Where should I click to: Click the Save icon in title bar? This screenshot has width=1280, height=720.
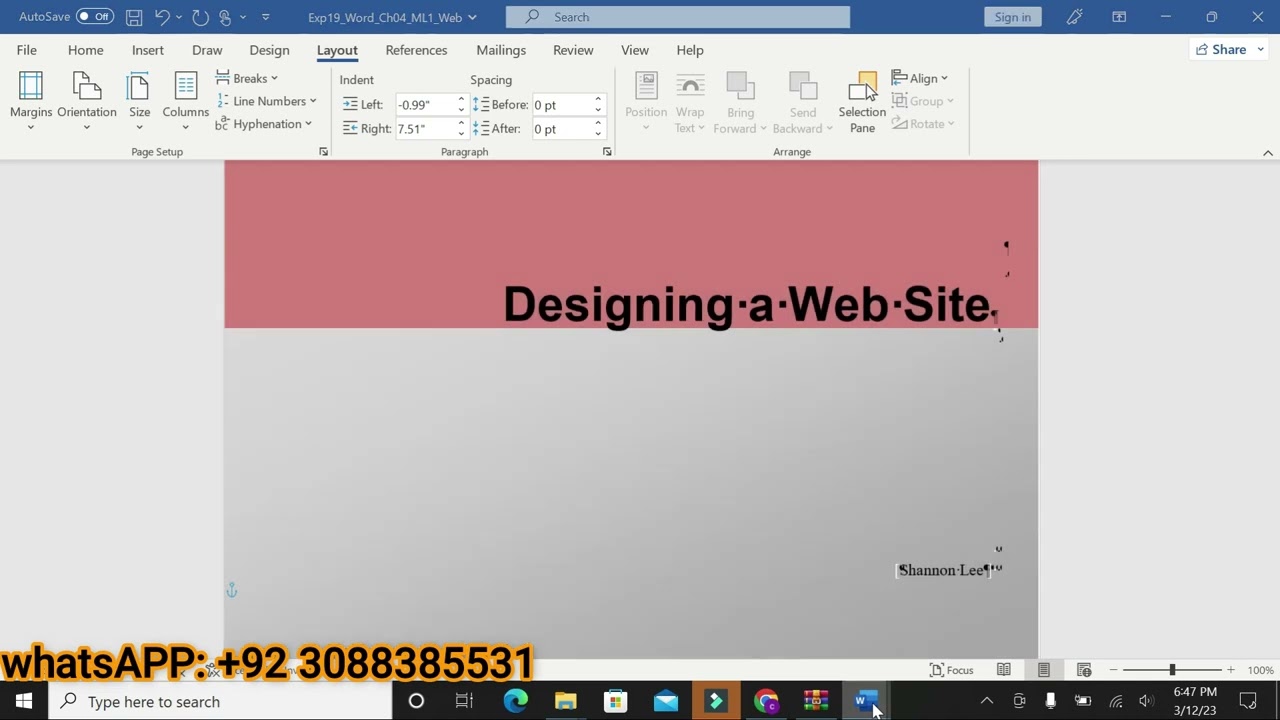(x=133, y=17)
